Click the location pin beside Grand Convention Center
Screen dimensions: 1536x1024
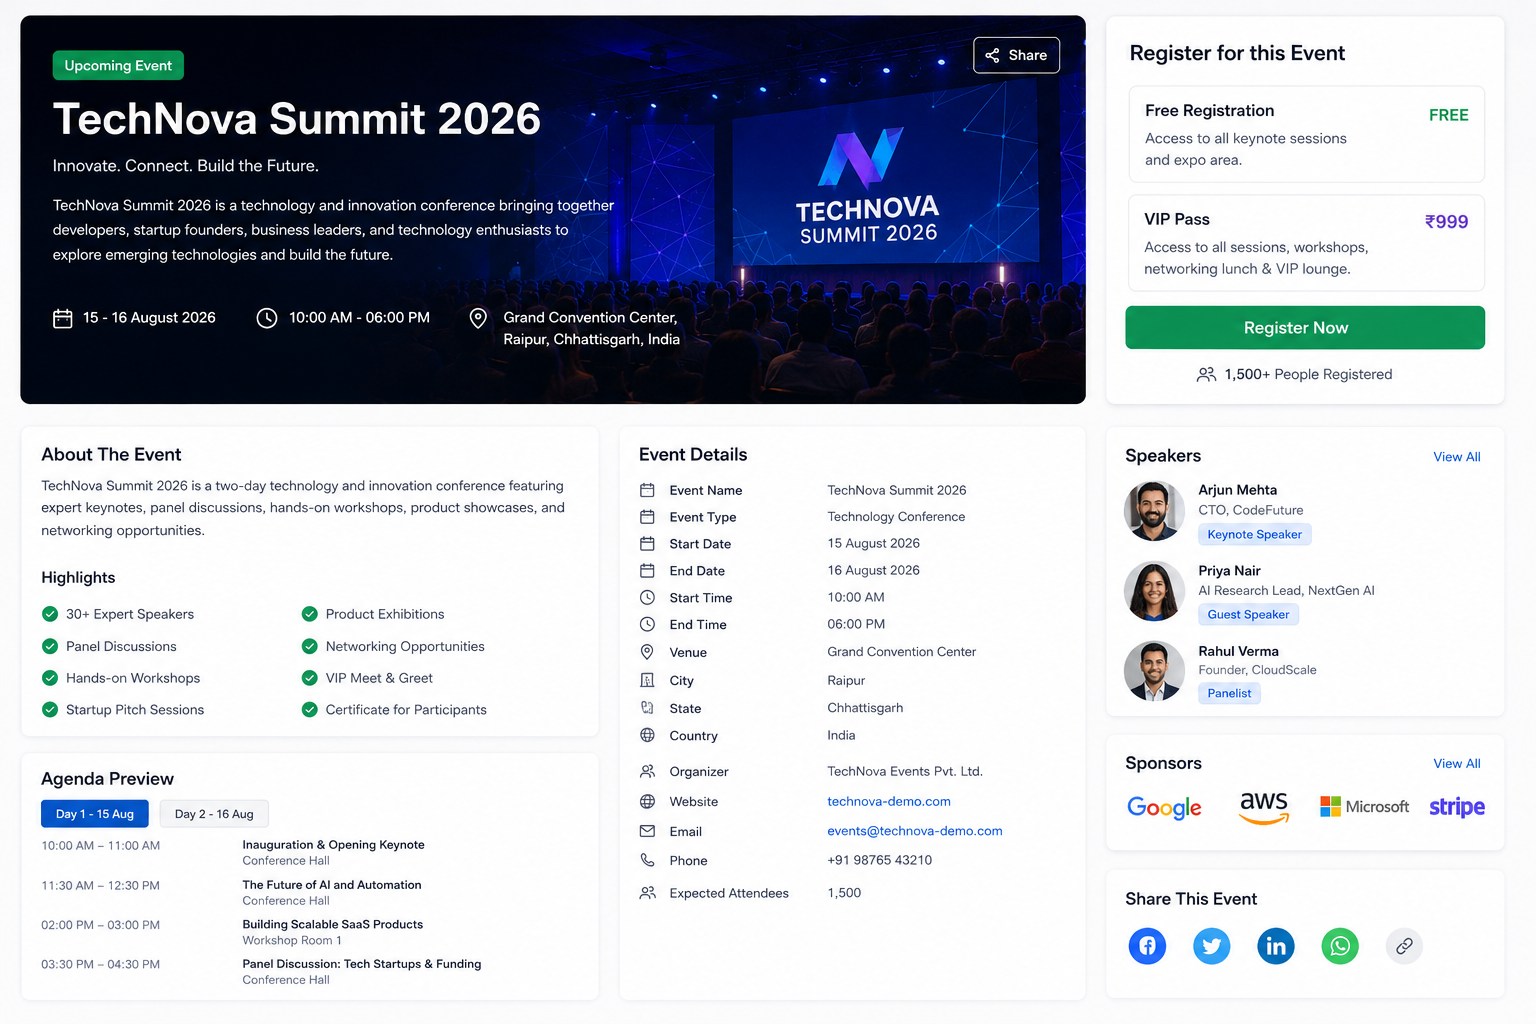click(x=479, y=318)
